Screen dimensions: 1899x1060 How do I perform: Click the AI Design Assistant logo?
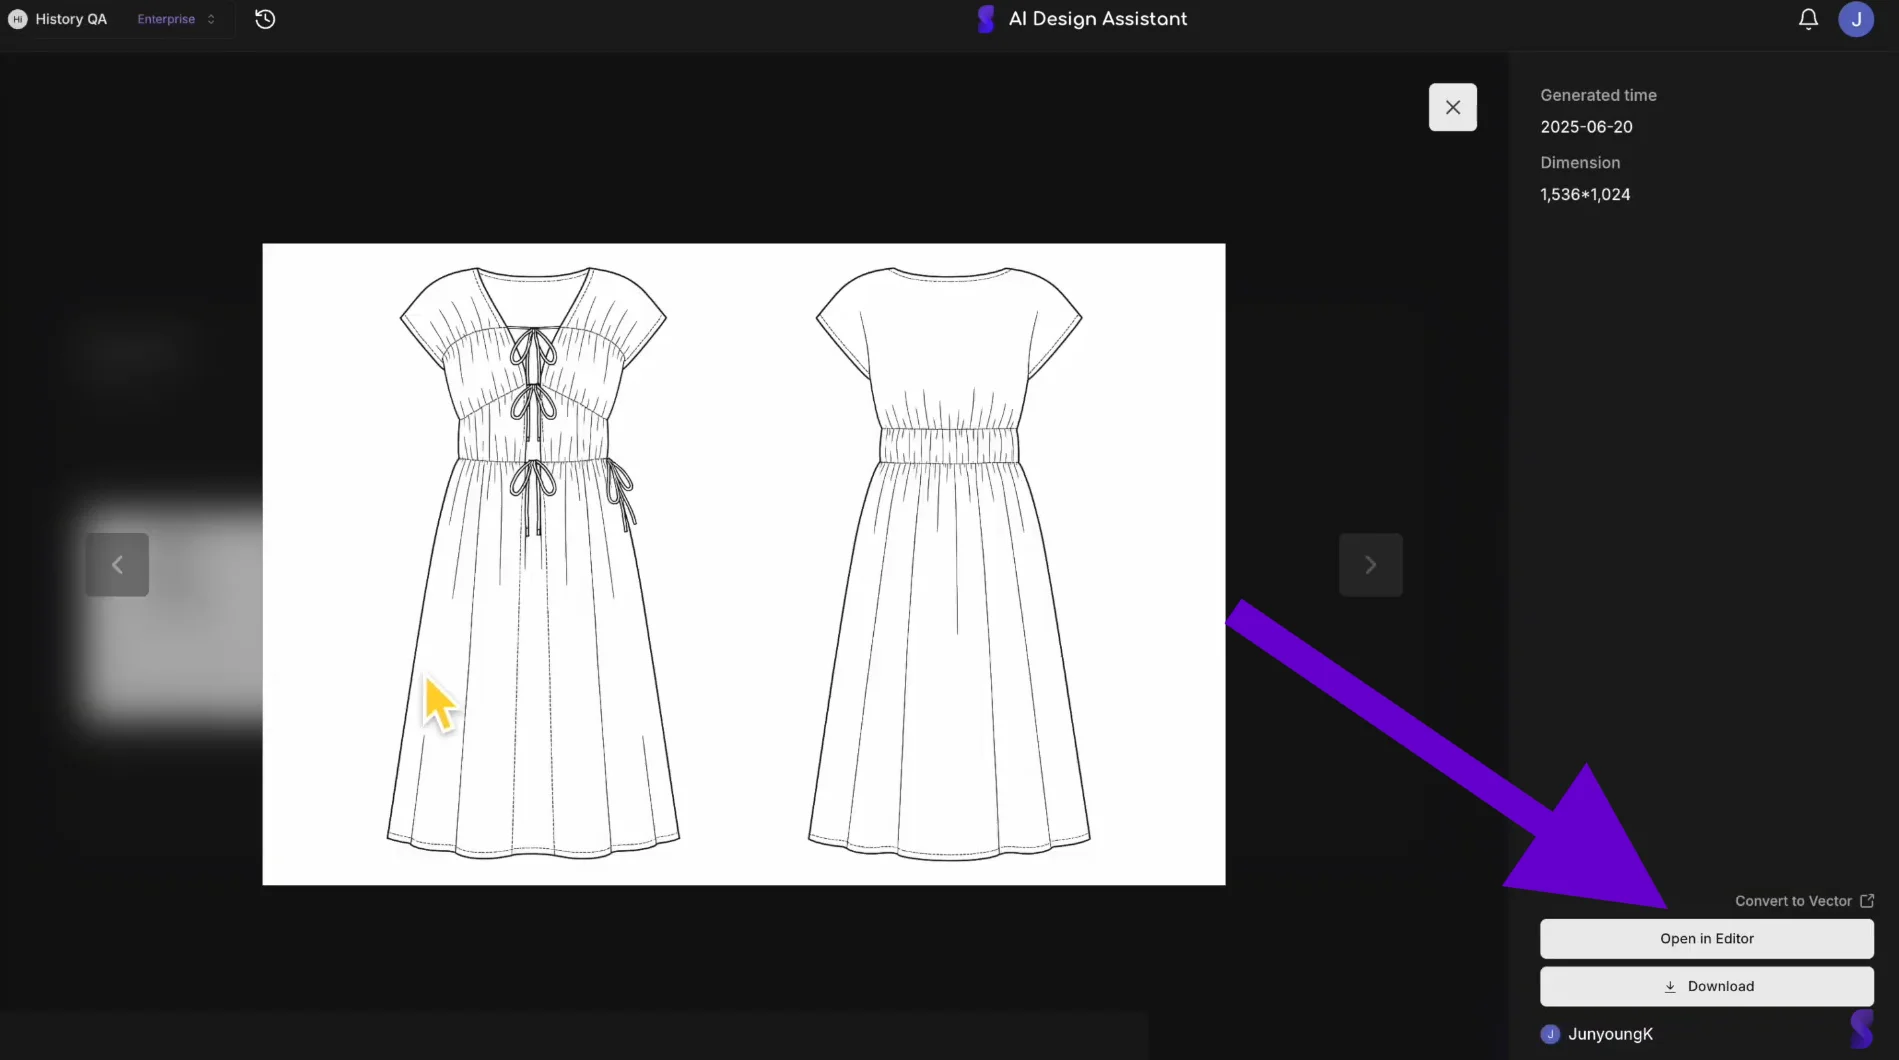point(986,19)
